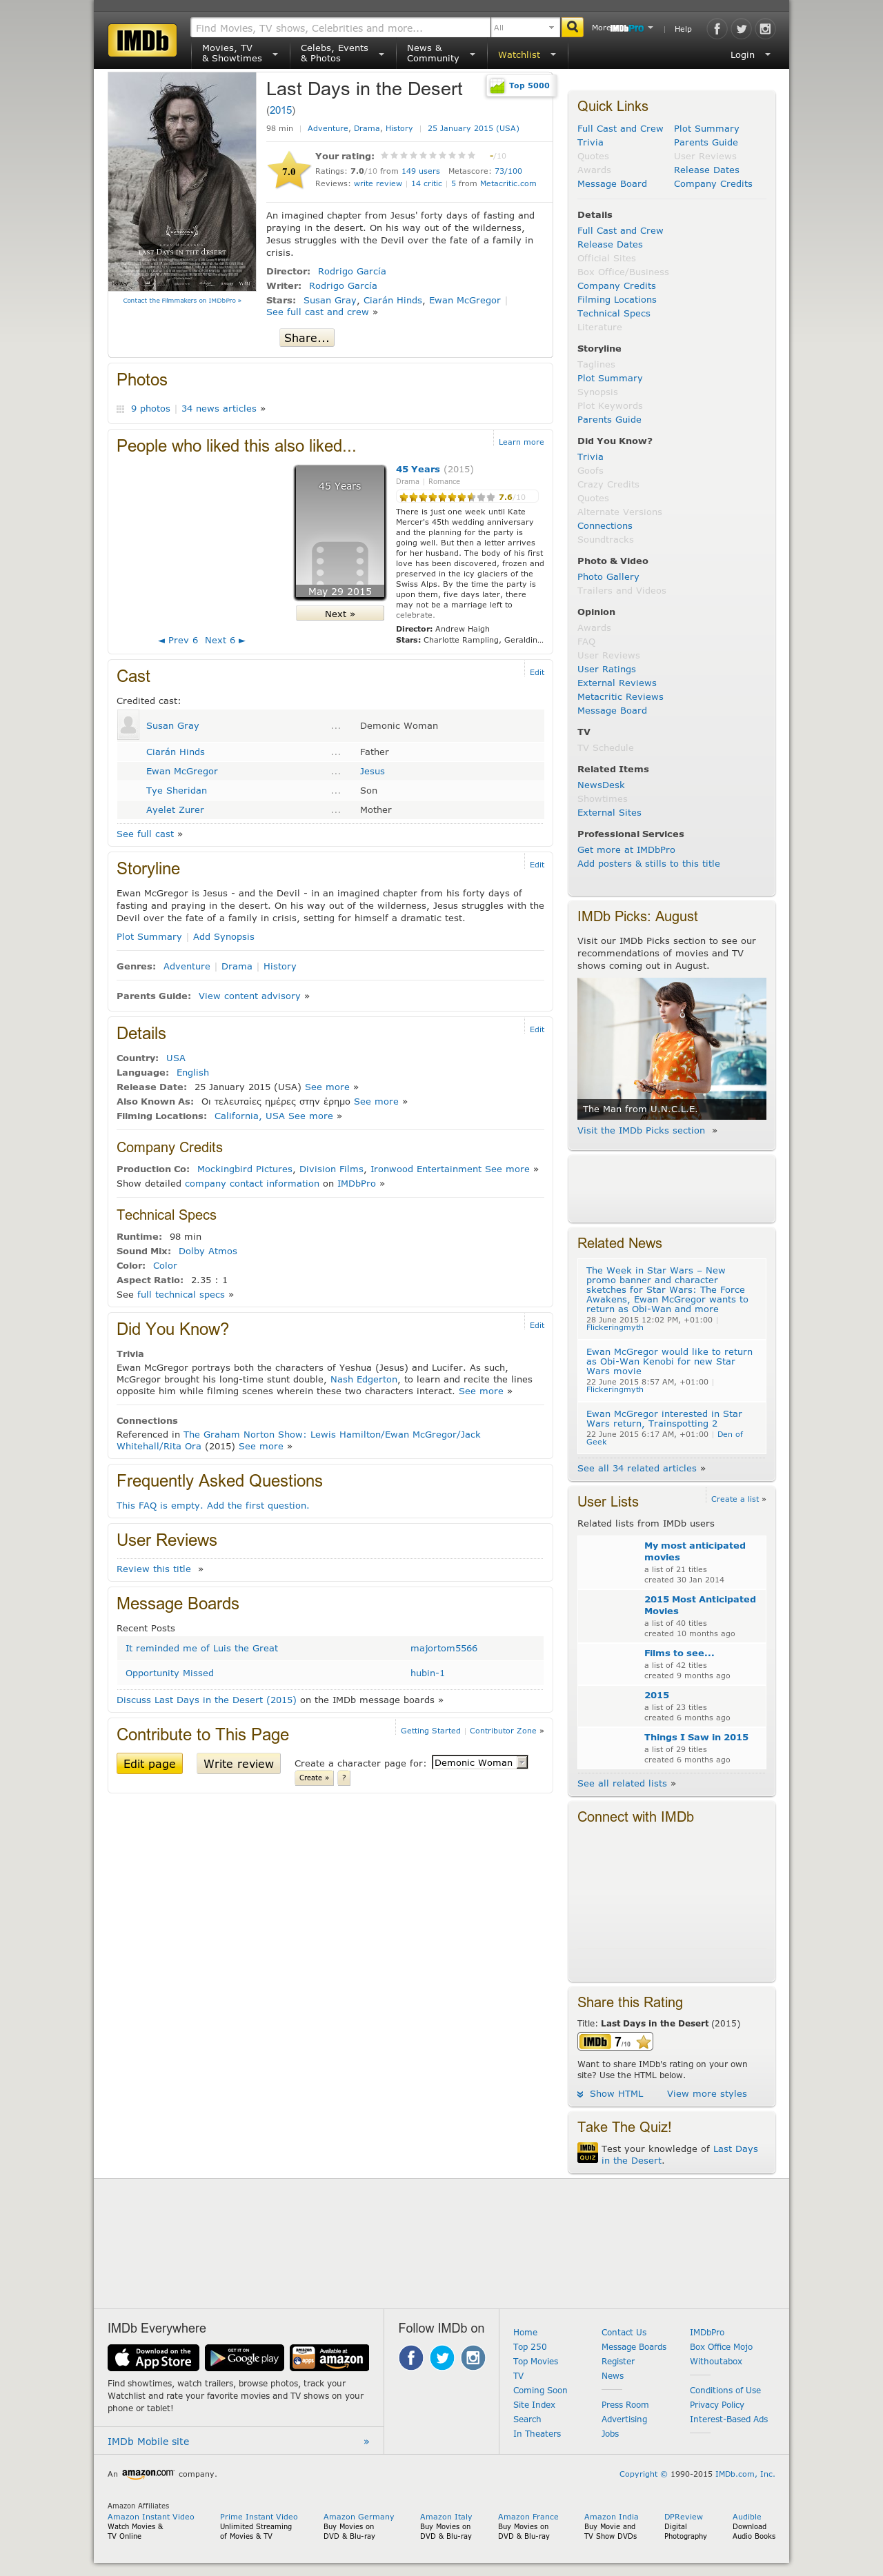Image resolution: width=883 pixels, height=2576 pixels.
Task: Open the Demonic Woman character select box
Action: [479, 1762]
